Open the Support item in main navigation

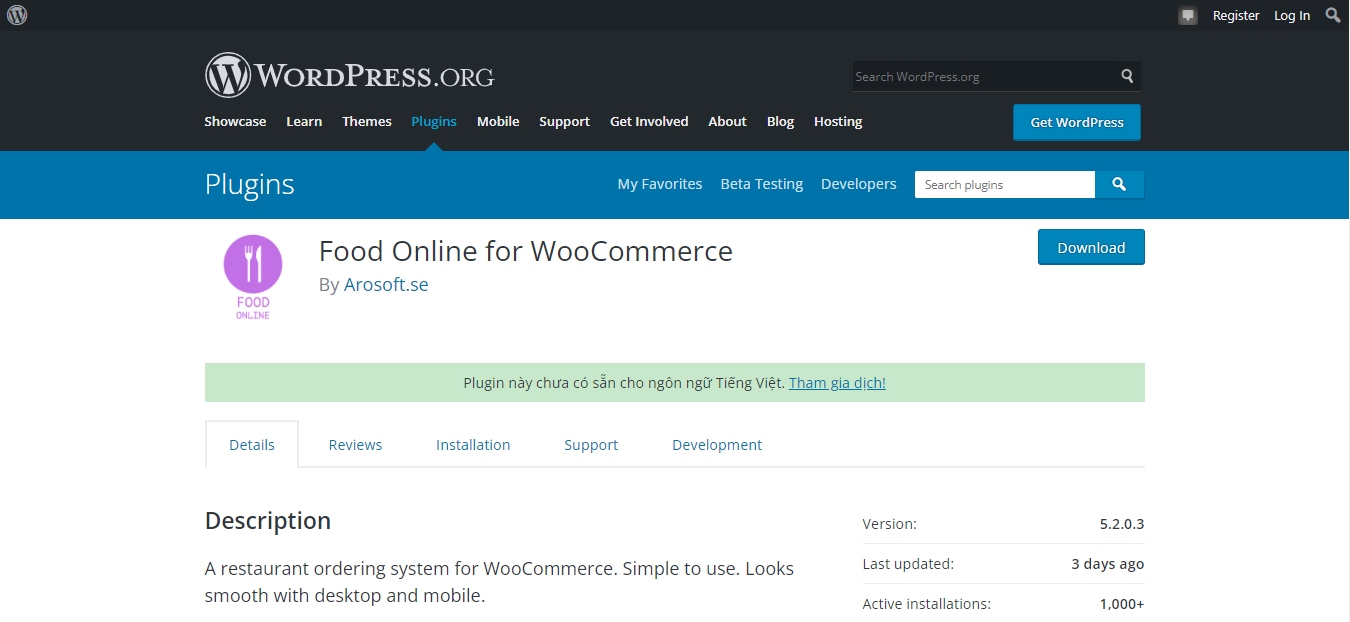click(x=564, y=121)
